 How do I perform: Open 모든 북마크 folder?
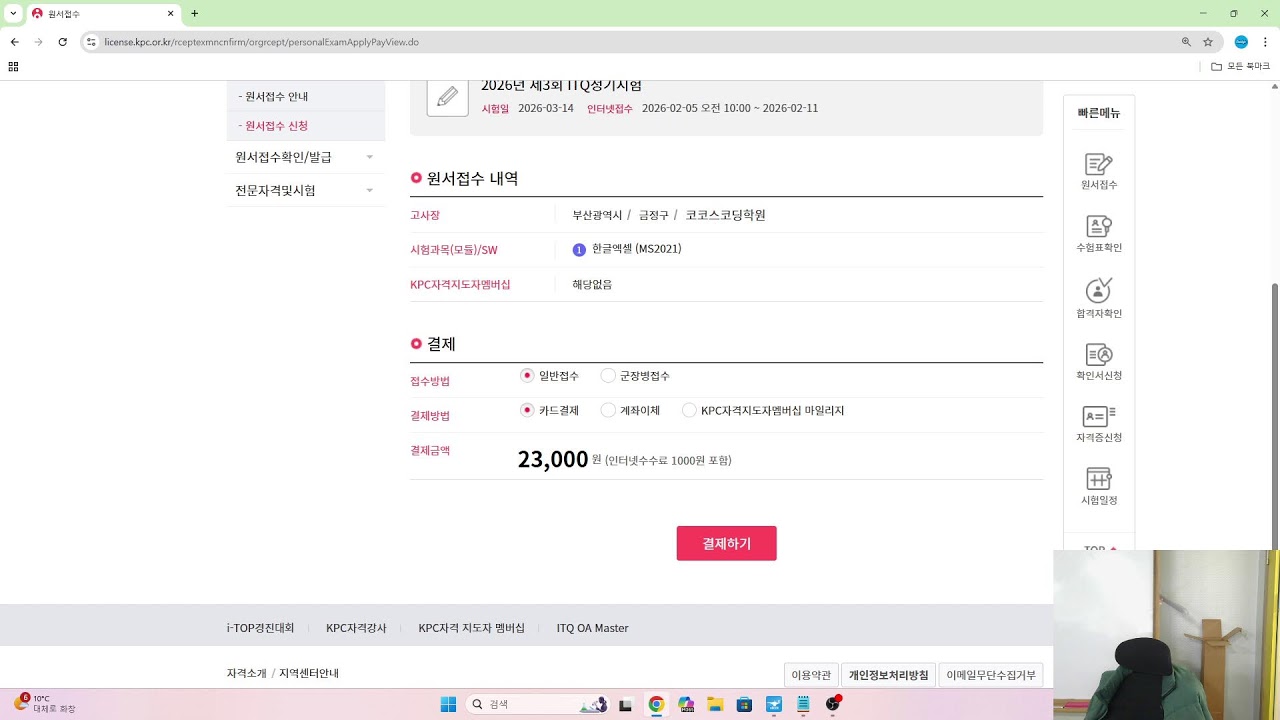pyautogui.click(x=1240, y=66)
